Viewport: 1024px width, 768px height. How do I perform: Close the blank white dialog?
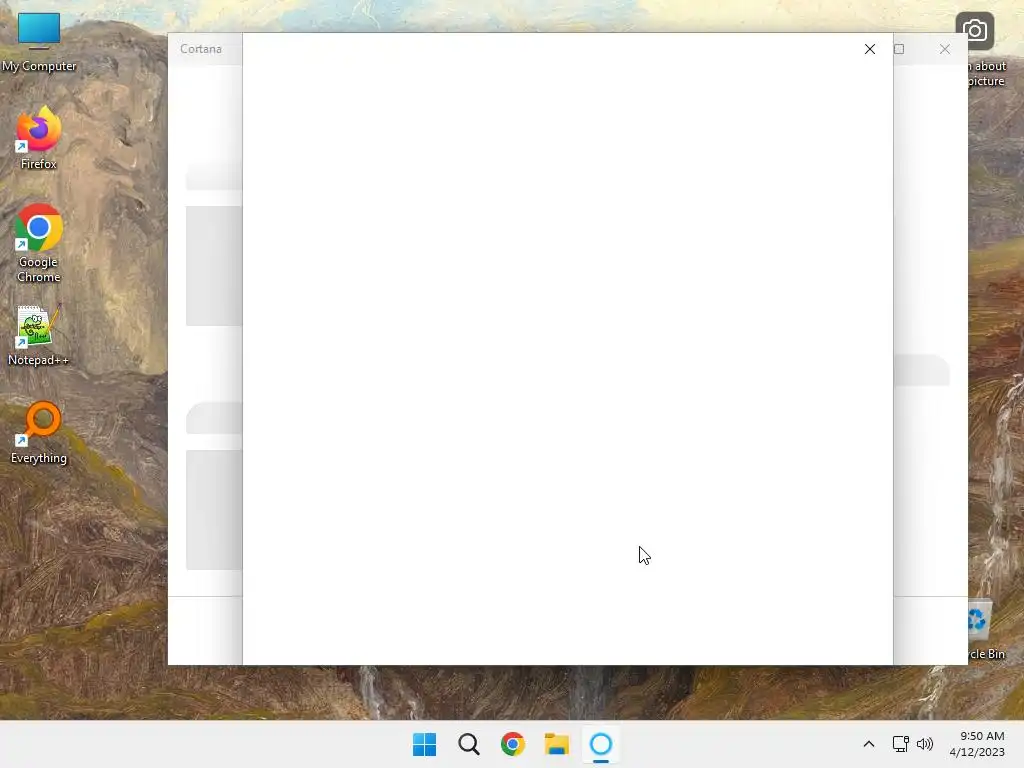tap(869, 49)
